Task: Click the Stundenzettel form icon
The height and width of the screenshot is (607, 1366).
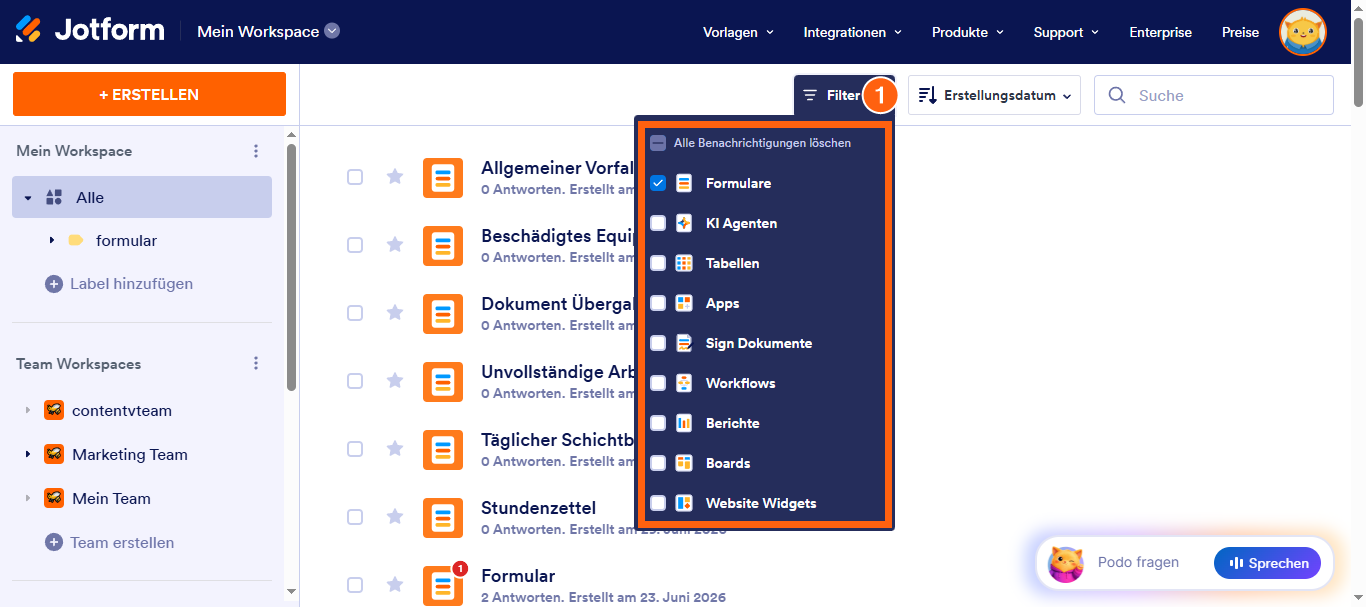Action: click(443, 518)
